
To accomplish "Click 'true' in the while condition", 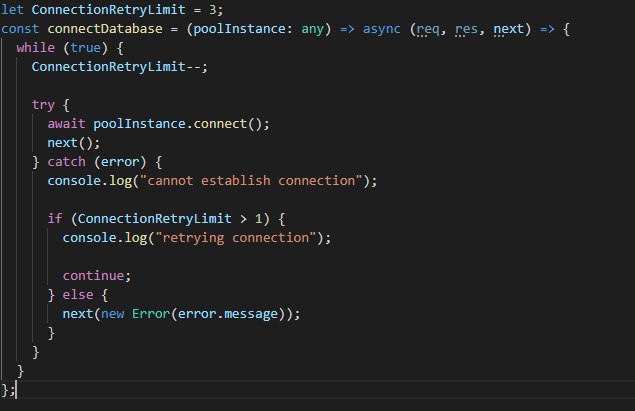I will click(85, 48).
